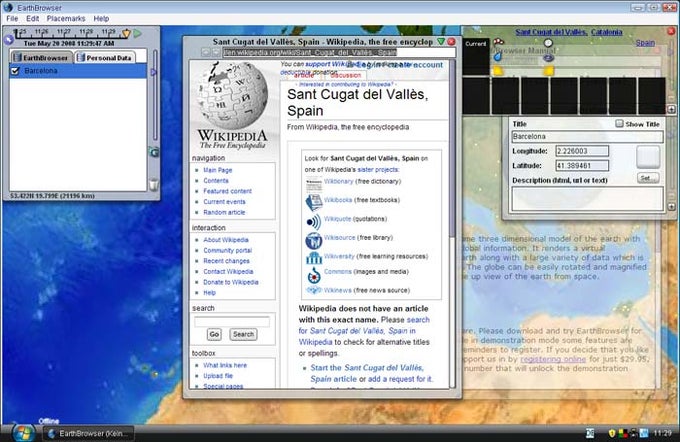Switch to the EarthBrowser tab
The image size is (680, 442).
[41, 58]
